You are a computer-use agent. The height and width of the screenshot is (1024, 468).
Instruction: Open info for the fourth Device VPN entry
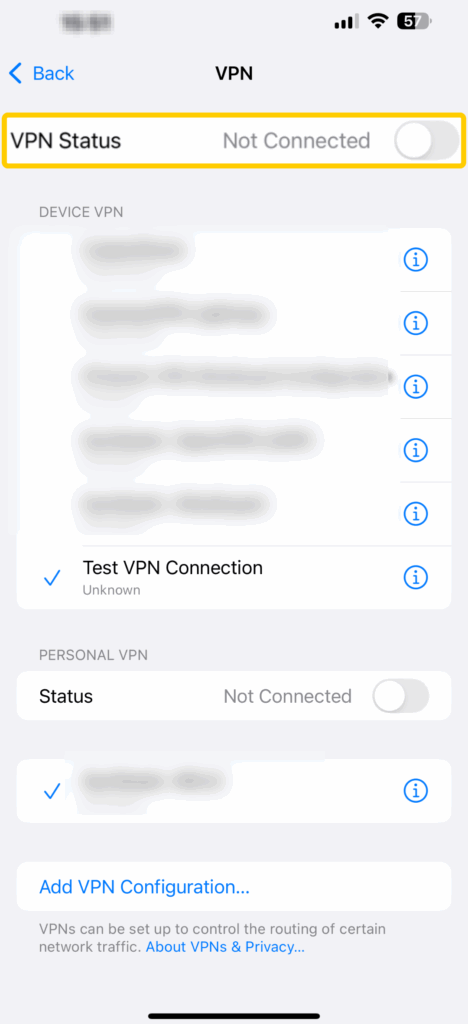coord(416,450)
